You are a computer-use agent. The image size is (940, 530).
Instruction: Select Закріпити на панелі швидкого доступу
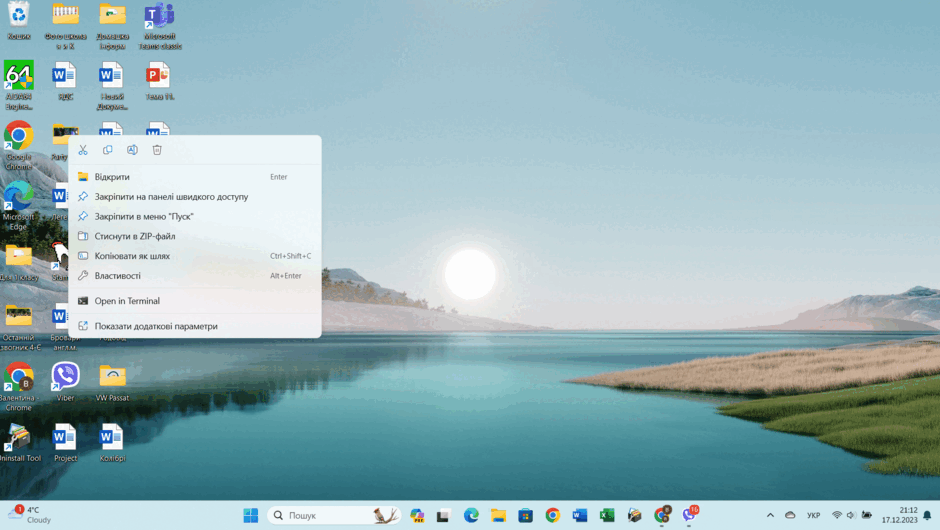pyautogui.click(x=195, y=197)
